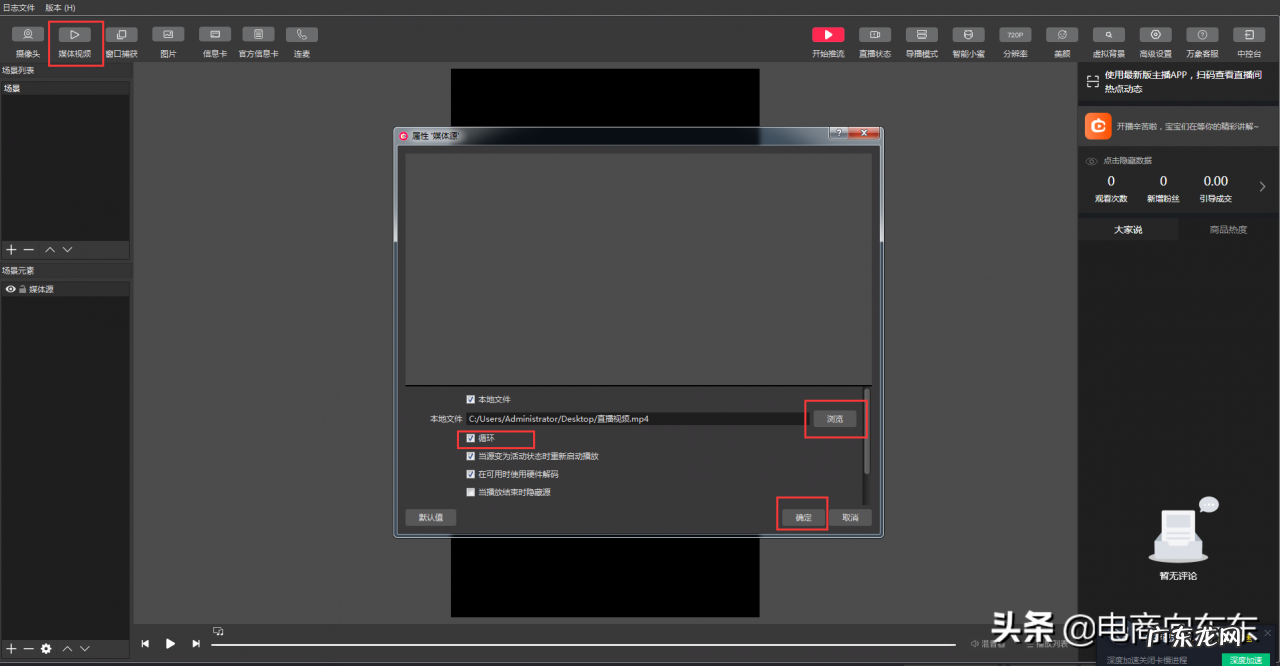Image resolution: width=1280 pixels, height=666 pixels.
Task: Confirm the dialog with 确定
Action: (x=804, y=518)
